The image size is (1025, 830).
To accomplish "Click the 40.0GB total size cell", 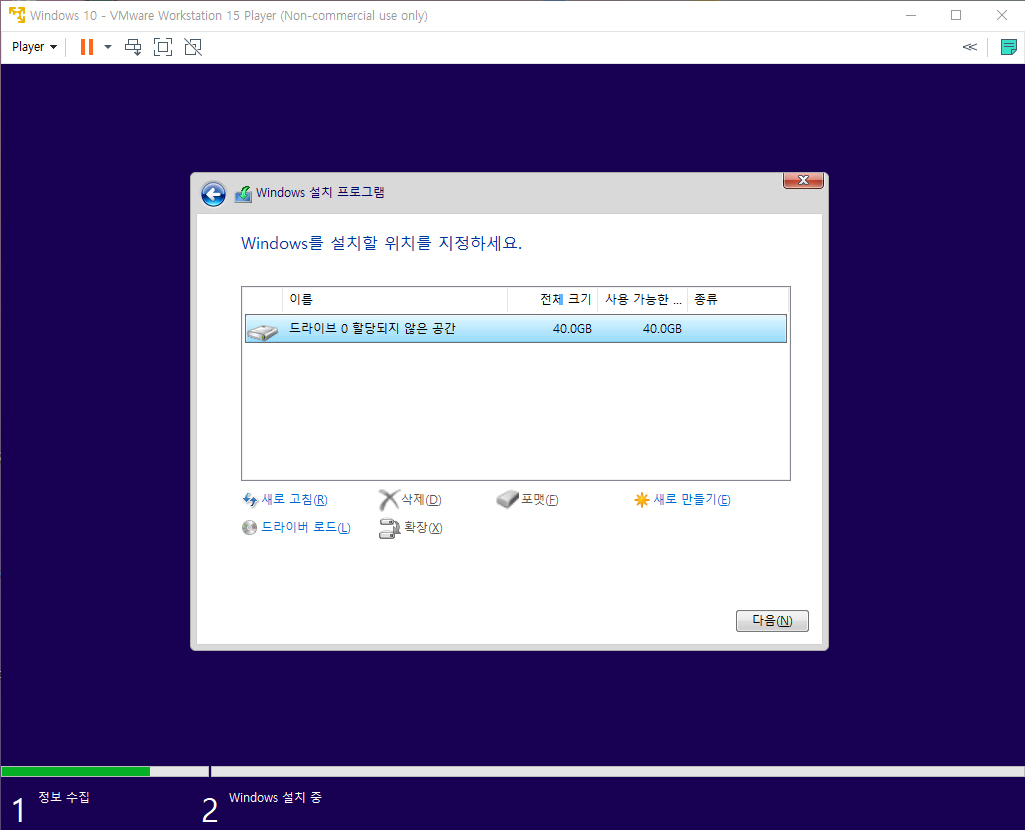I will 572,329.
